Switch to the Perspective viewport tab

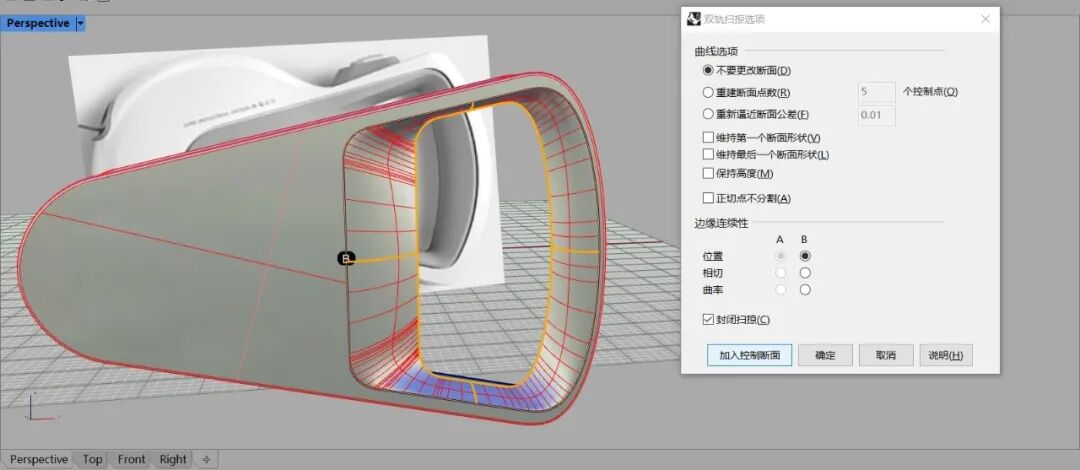(x=39, y=459)
